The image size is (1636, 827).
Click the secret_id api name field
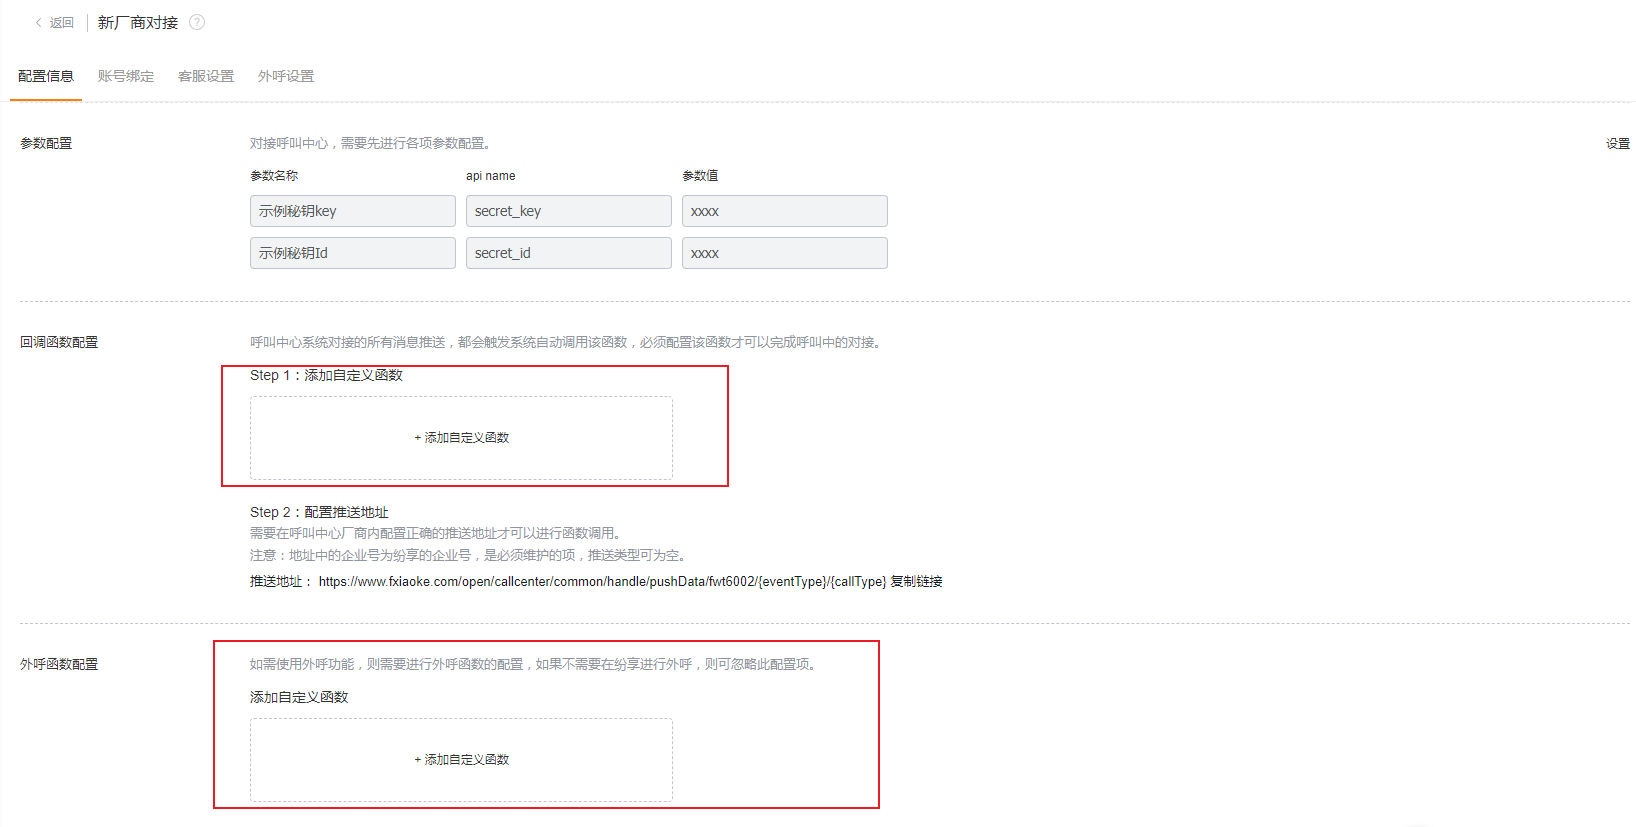[x=568, y=253]
